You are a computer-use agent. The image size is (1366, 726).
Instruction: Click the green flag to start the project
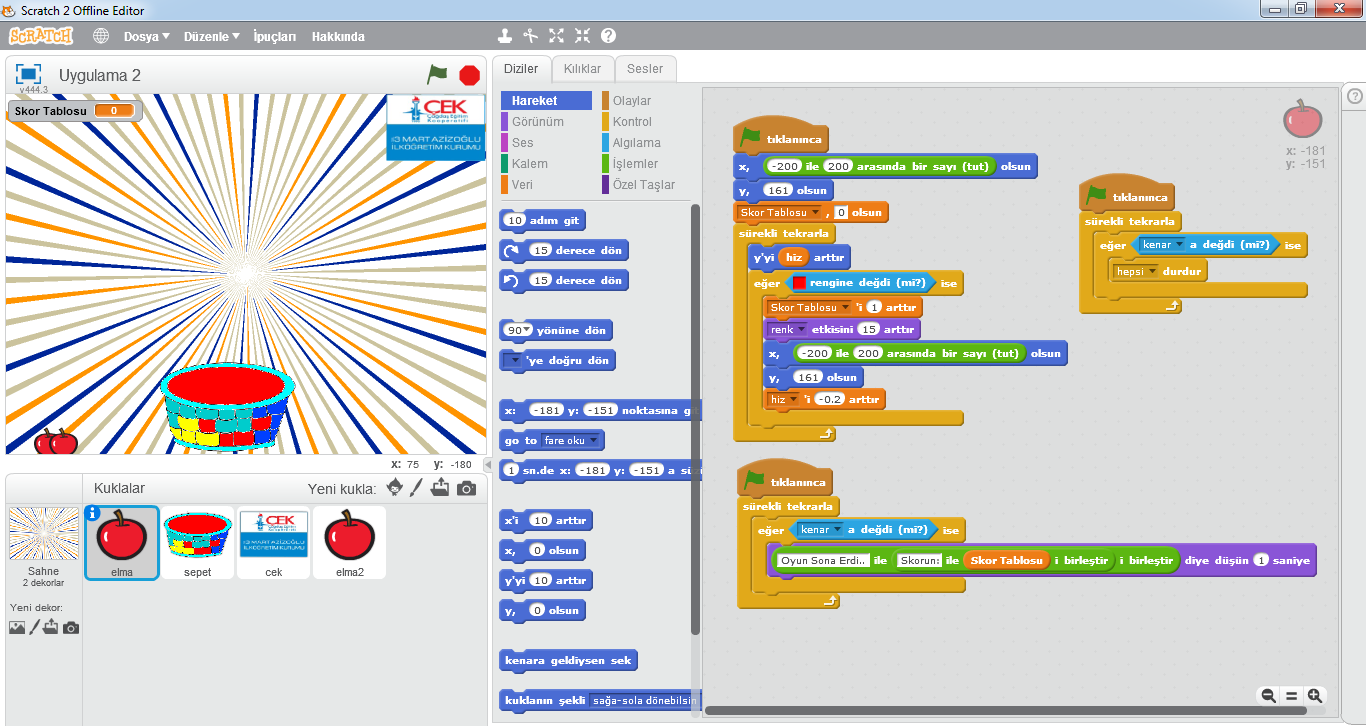(x=437, y=75)
